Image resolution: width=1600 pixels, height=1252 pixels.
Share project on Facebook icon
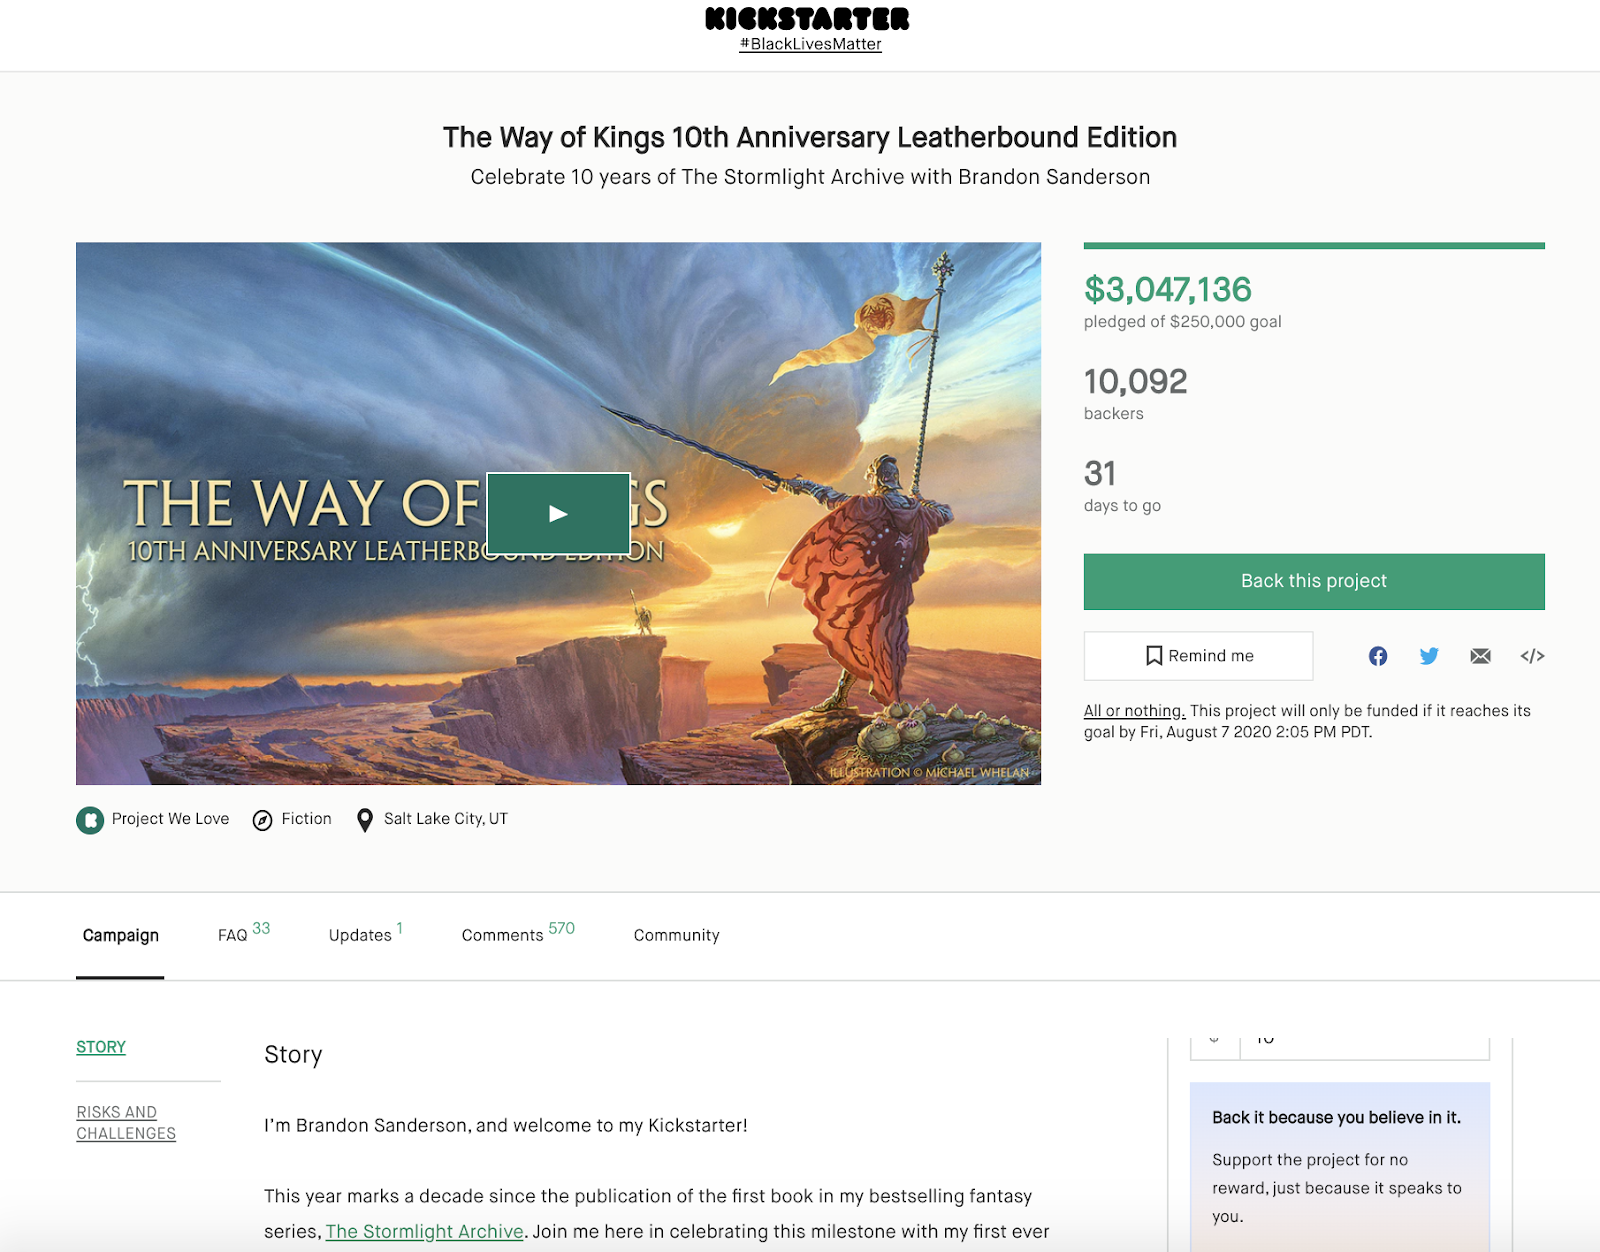pos(1378,656)
